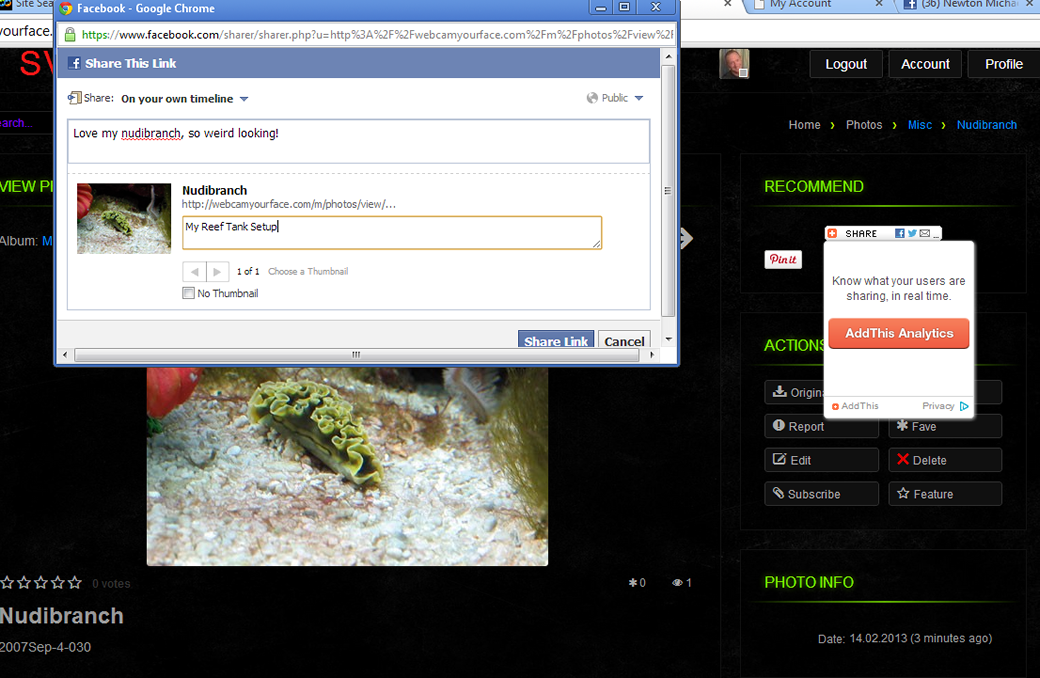Click the views count eye icon
The image size is (1040, 678).
coord(677,582)
